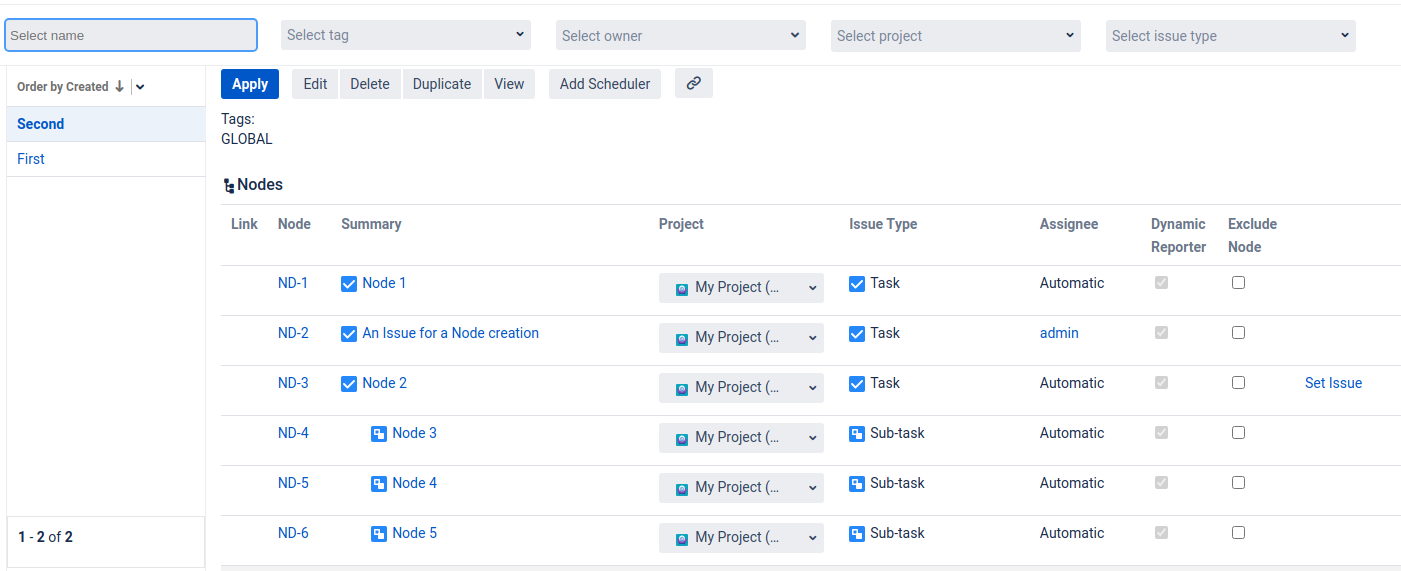Check Exclude Node box for ND-1
The height and width of the screenshot is (571, 1401).
[x=1238, y=283]
